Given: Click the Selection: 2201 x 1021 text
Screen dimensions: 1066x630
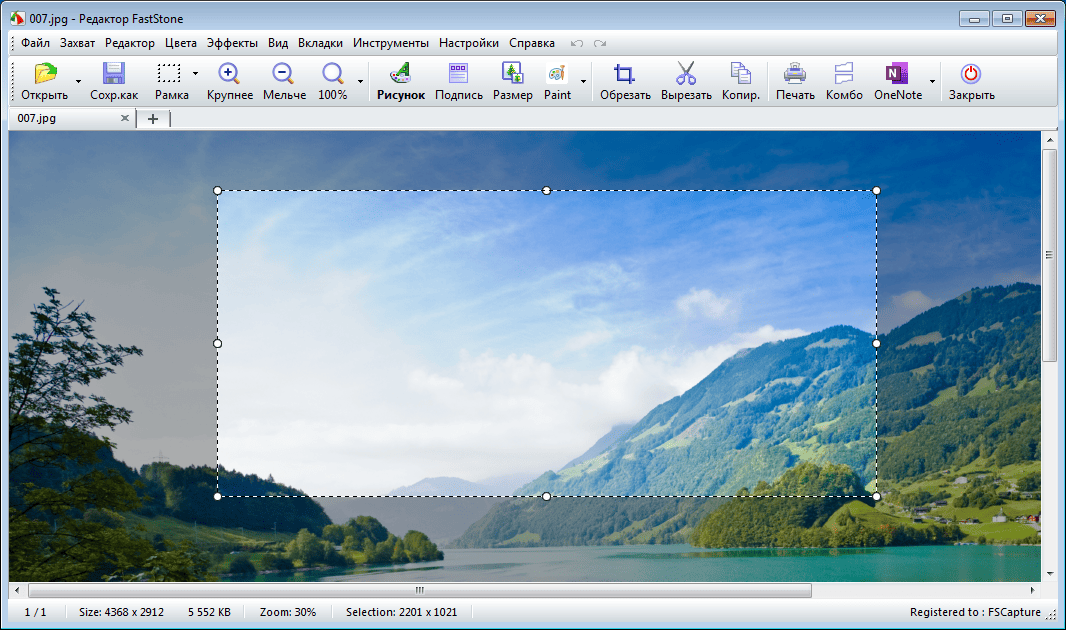Looking at the screenshot, I should [x=401, y=612].
